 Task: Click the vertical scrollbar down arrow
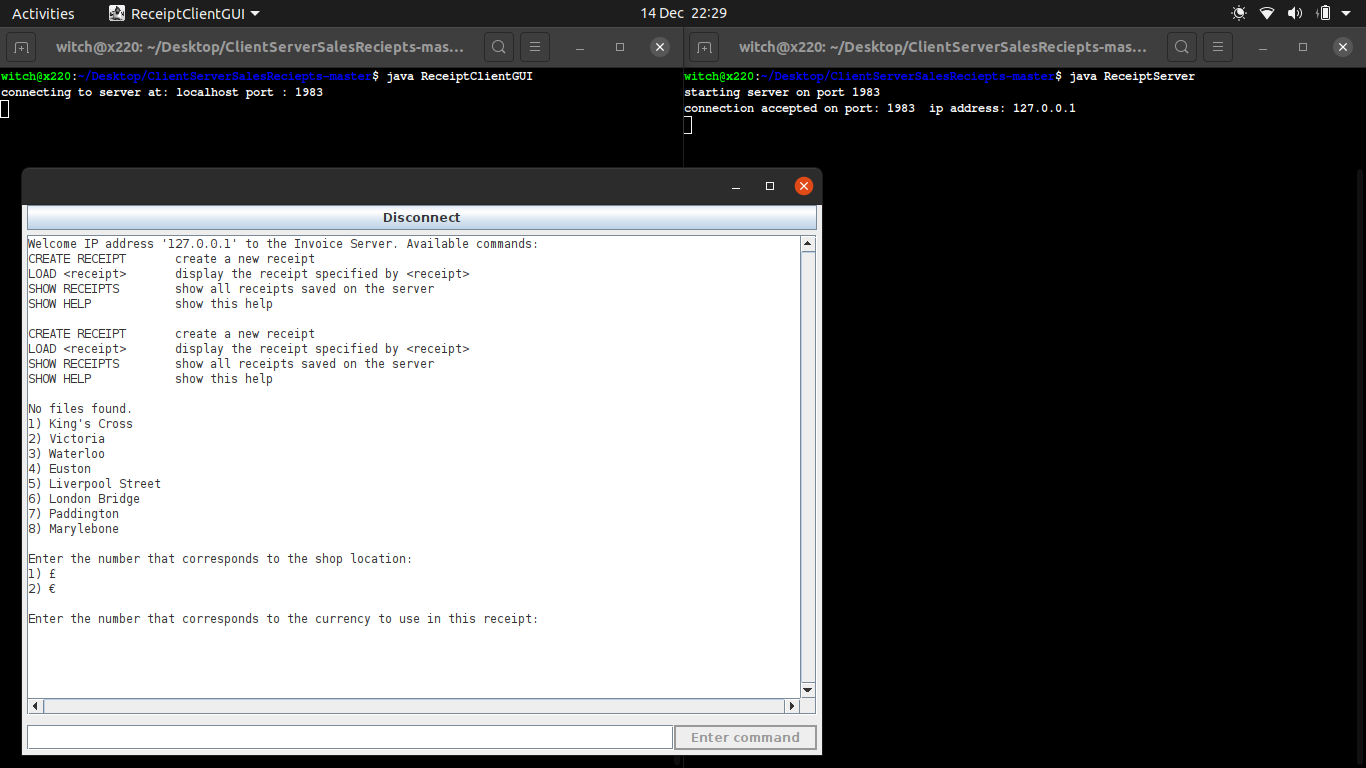tap(808, 690)
